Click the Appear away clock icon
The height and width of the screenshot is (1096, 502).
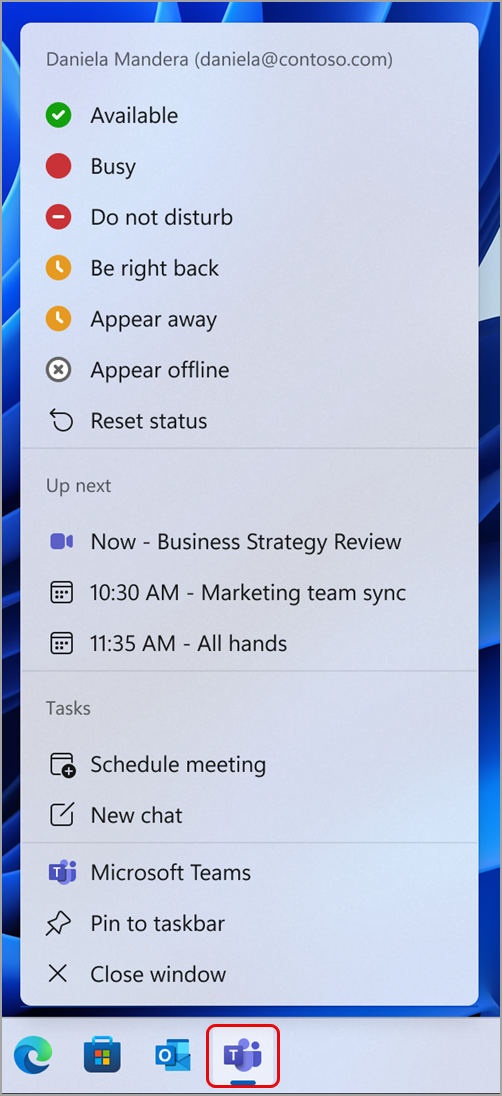pos(59,319)
